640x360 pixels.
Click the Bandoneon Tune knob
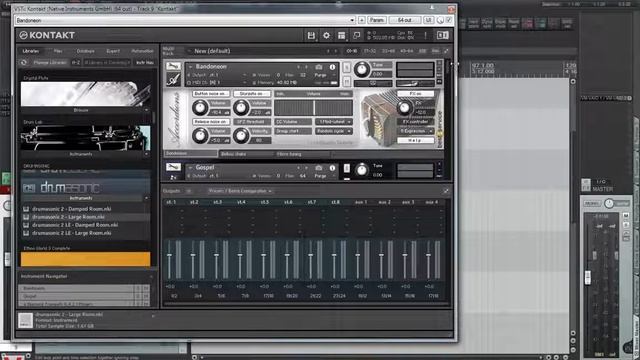click(x=362, y=69)
